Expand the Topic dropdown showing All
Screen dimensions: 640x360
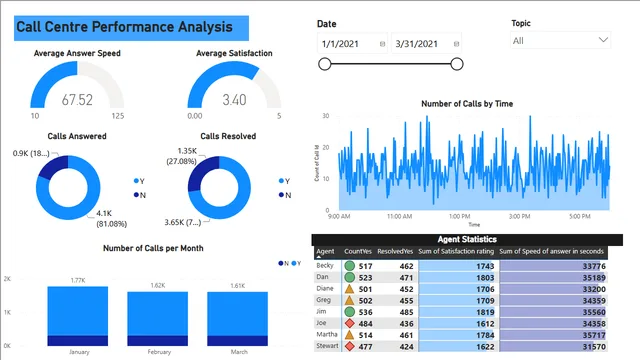click(x=560, y=40)
